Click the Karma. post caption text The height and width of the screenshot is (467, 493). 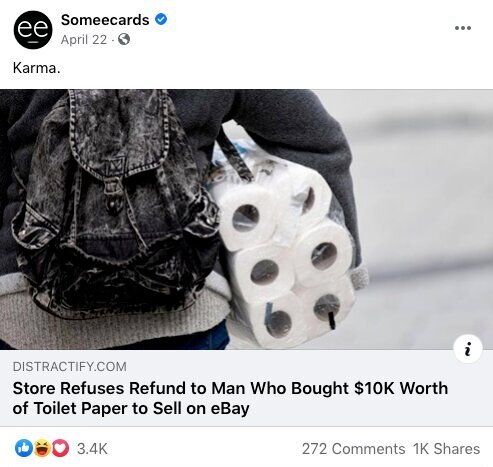pyautogui.click(x=37, y=68)
